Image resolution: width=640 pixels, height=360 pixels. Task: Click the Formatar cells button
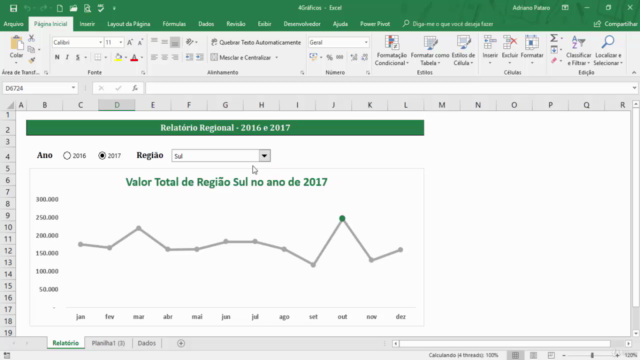click(532, 50)
